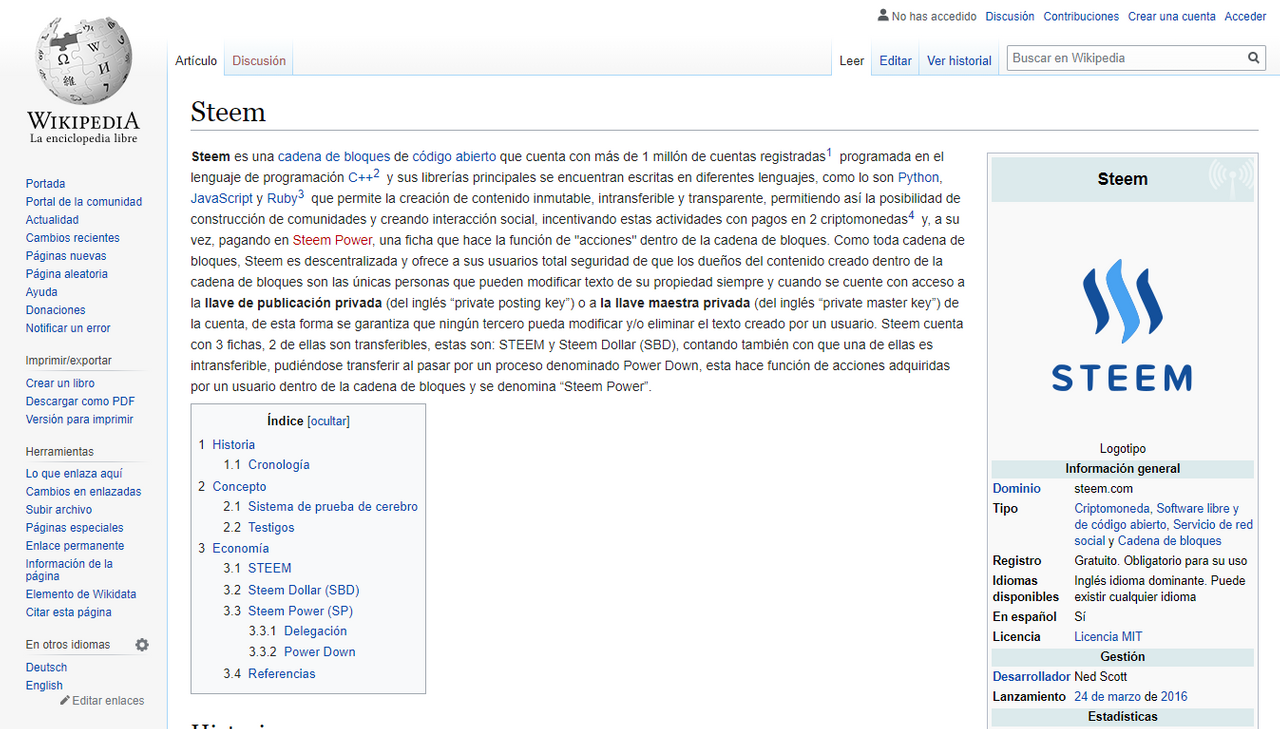Viewport: 1280px width, 729px height.
Task: Jump to Cronología in the index
Action: tap(279, 464)
